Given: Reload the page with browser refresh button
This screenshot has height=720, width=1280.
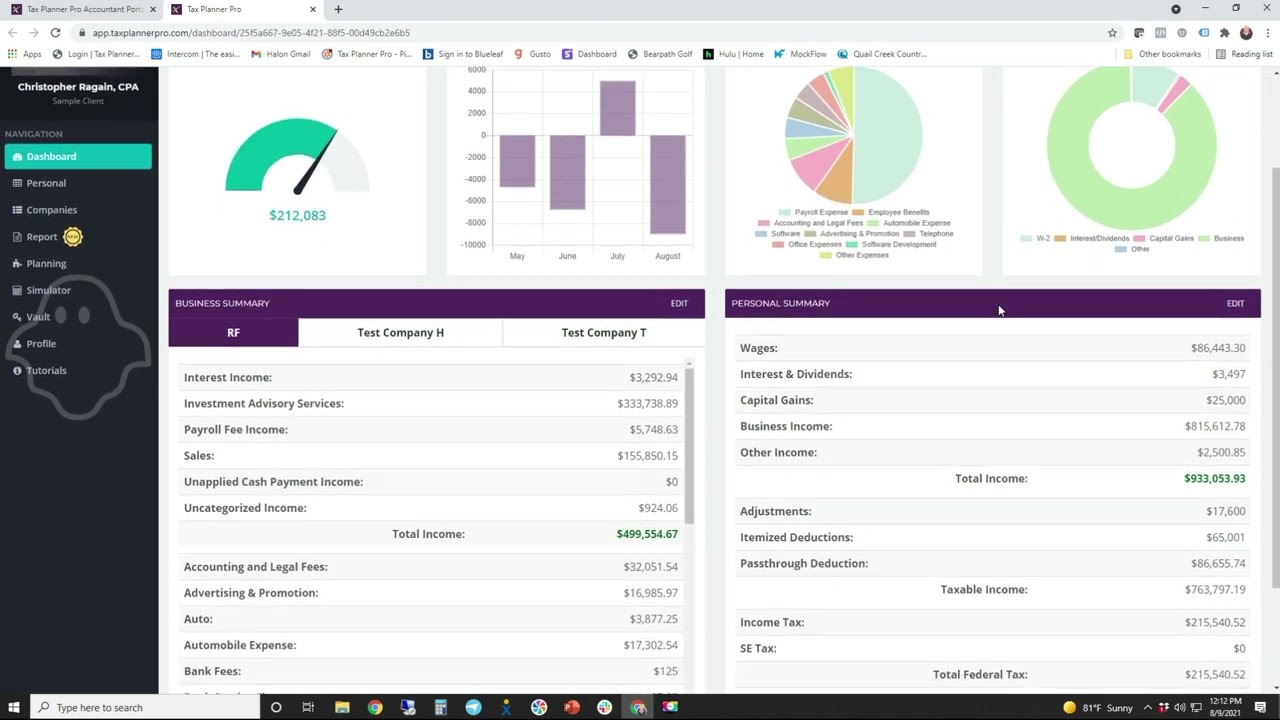Looking at the screenshot, I should (55, 32).
